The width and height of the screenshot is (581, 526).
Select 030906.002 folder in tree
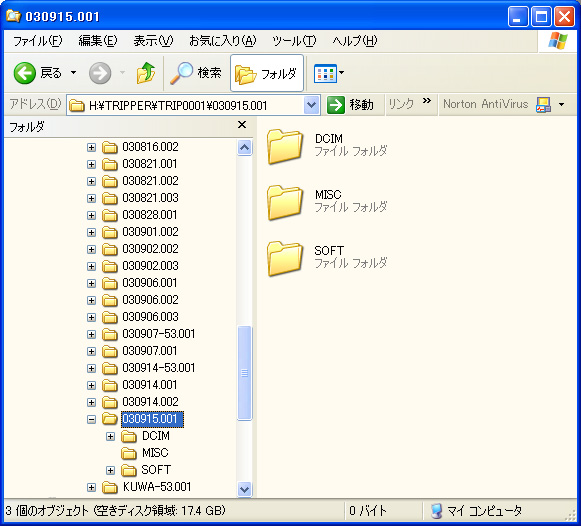click(x=150, y=300)
